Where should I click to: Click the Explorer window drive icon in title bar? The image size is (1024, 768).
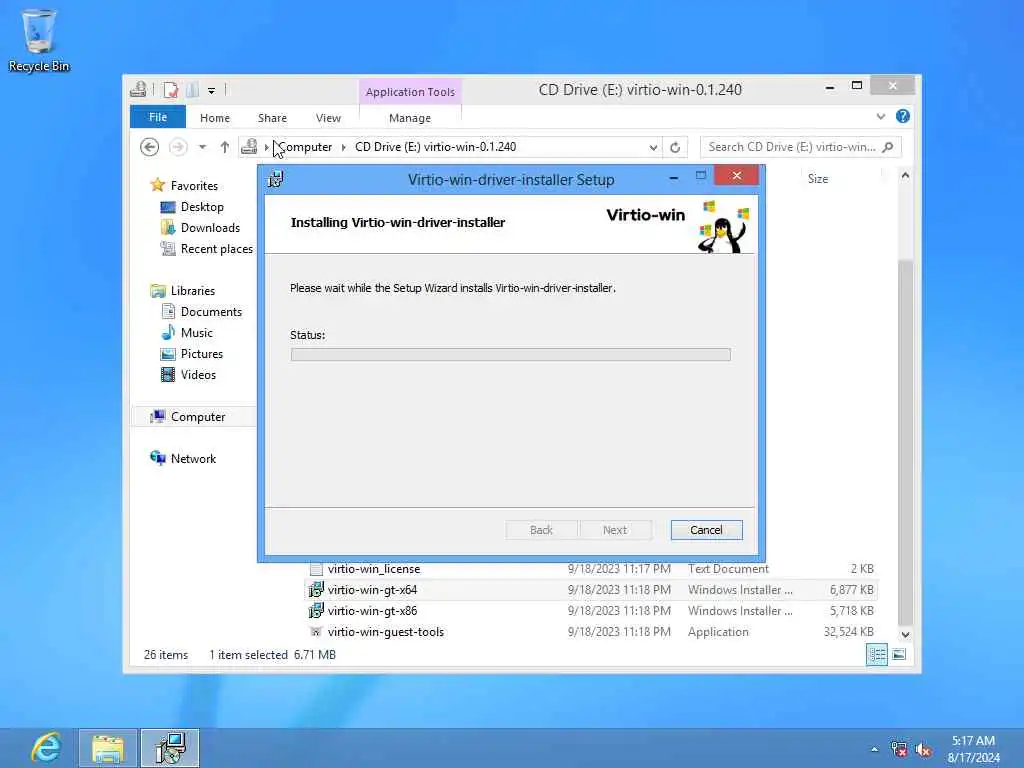138,89
